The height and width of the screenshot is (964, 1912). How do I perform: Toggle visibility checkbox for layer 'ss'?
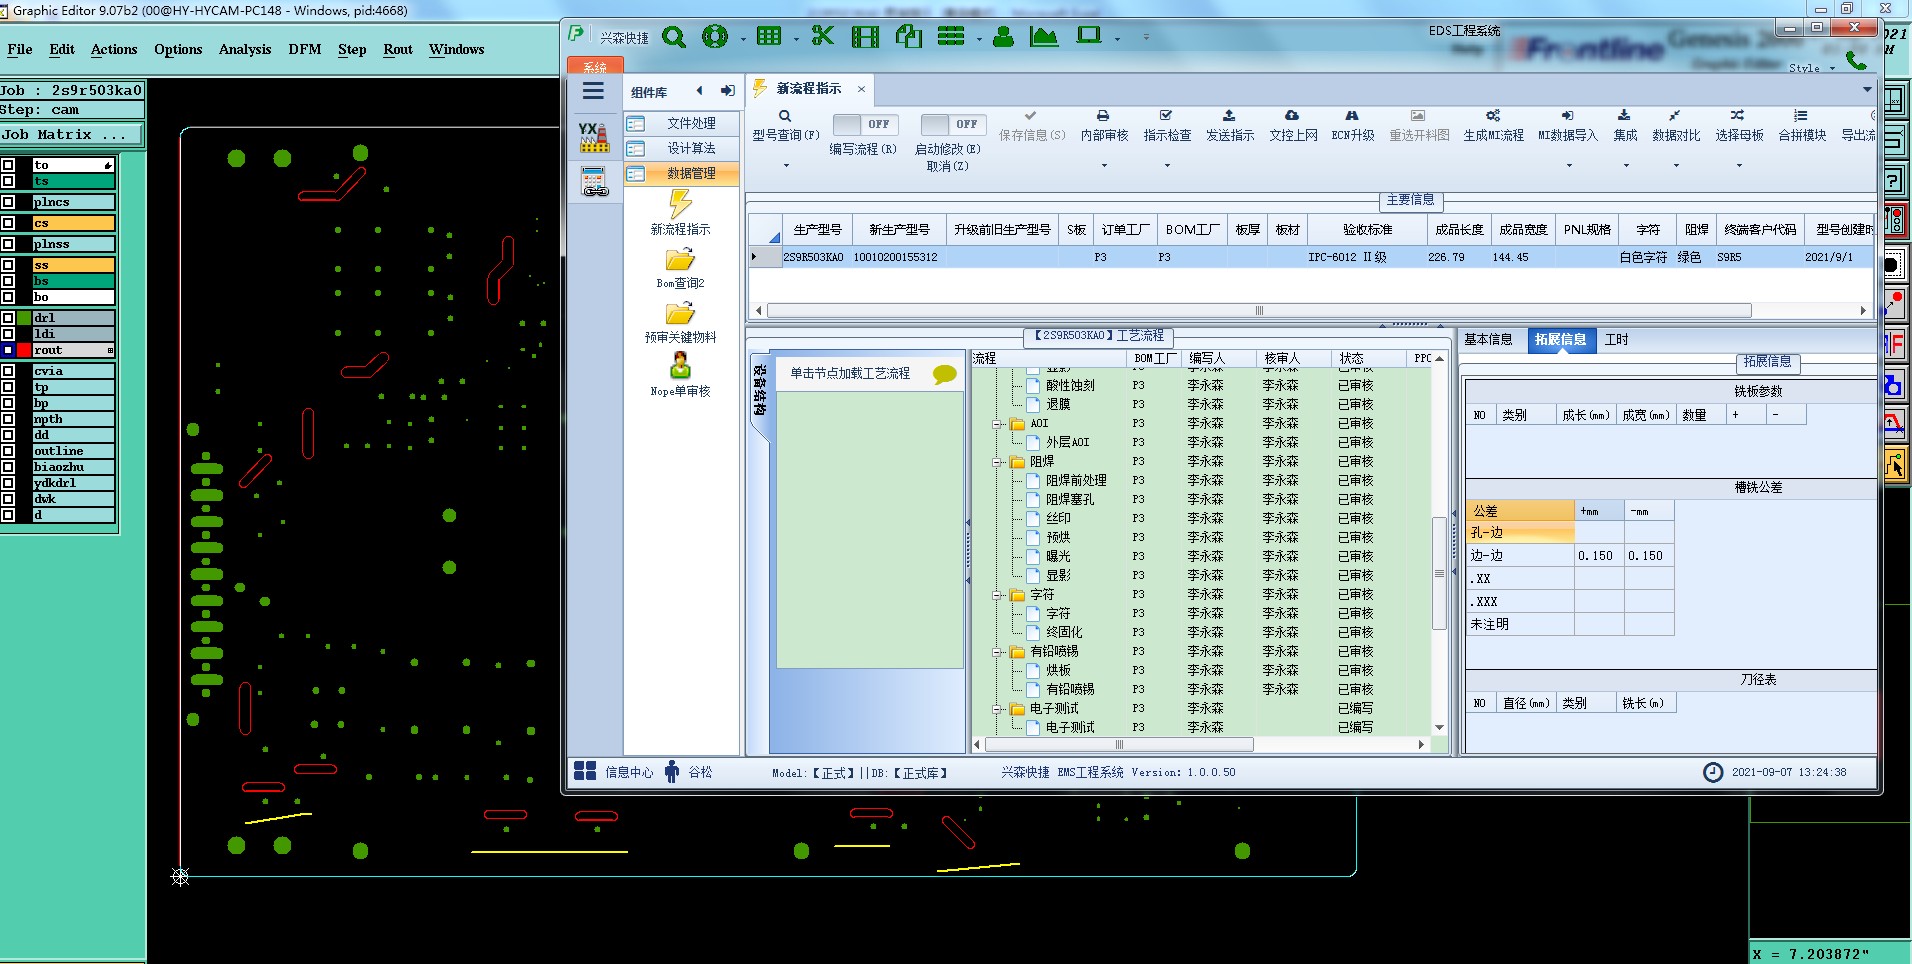point(8,265)
